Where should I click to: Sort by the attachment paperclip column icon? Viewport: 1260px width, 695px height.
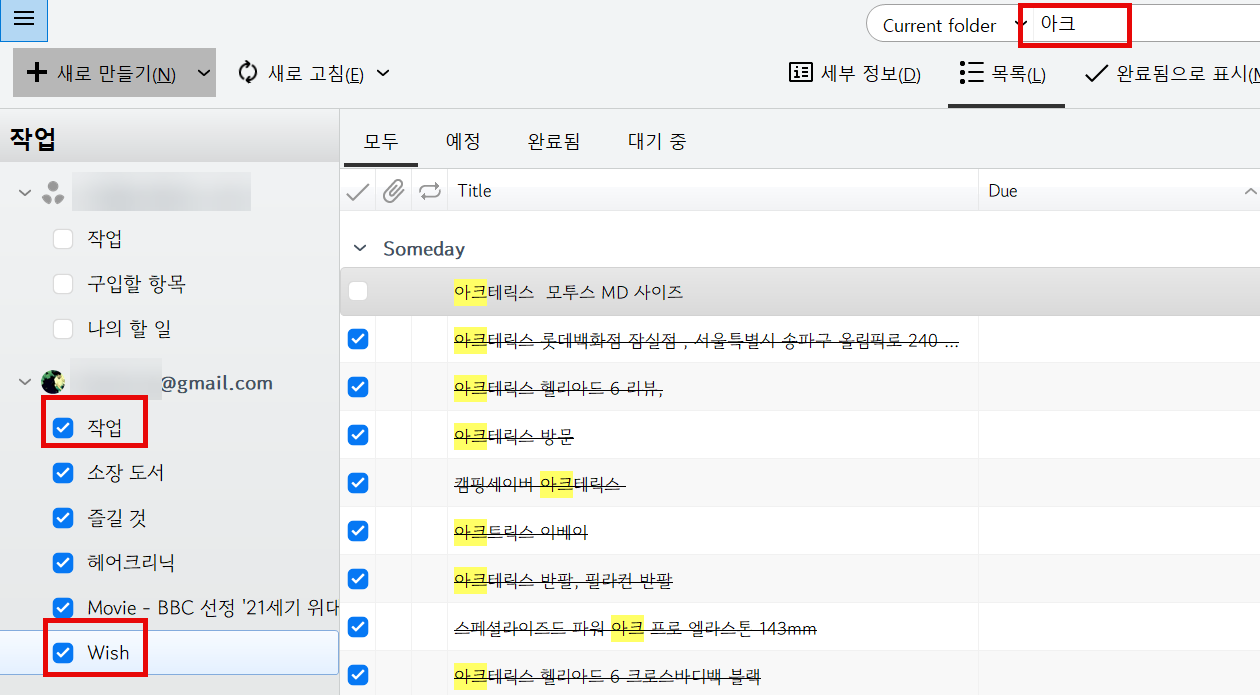pos(394,191)
